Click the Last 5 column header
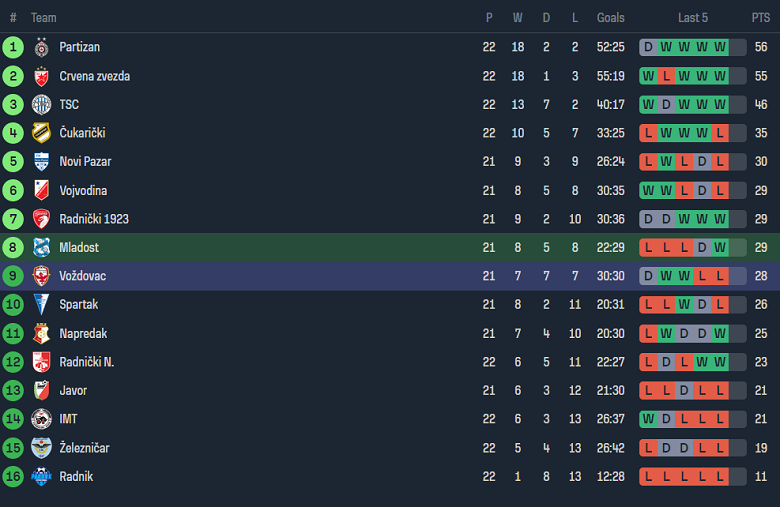The image size is (780, 507). (x=693, y=18)
